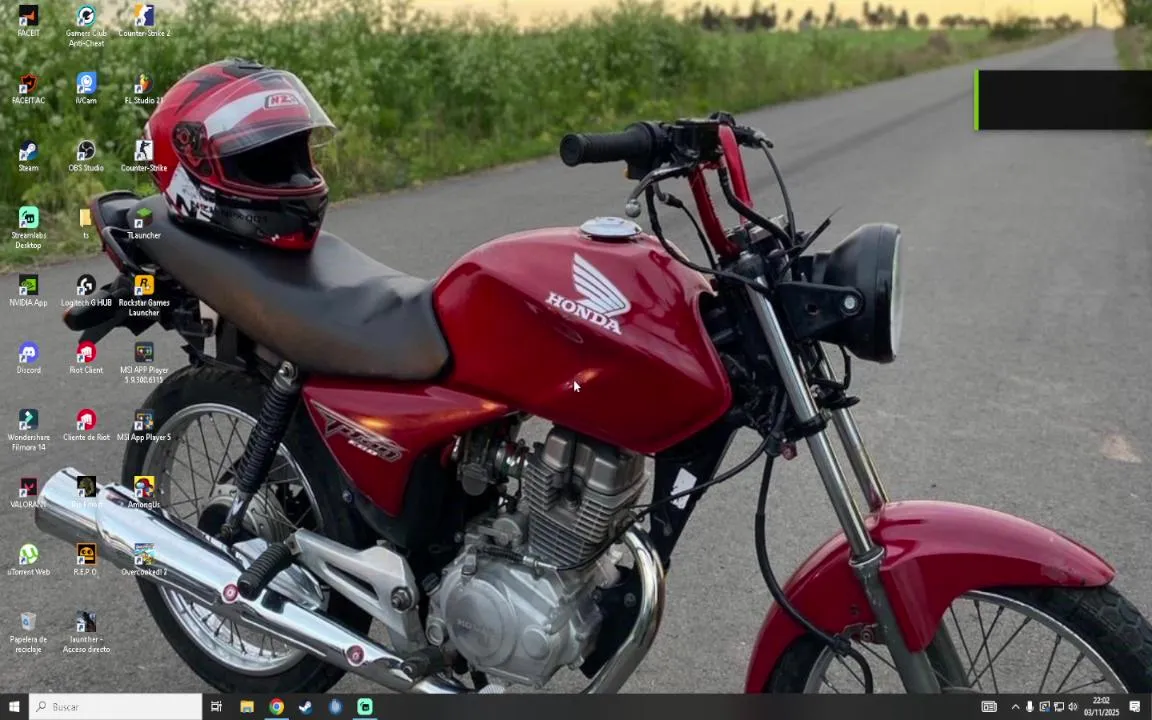Switch to Streamlabs in the taskbar

(365, 707)
